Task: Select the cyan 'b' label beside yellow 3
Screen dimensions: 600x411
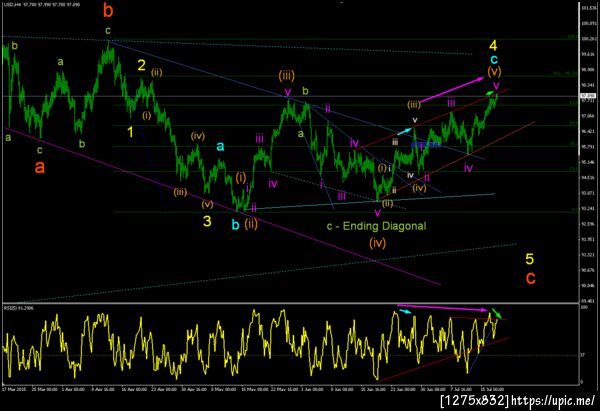Action: click(236, 225)
